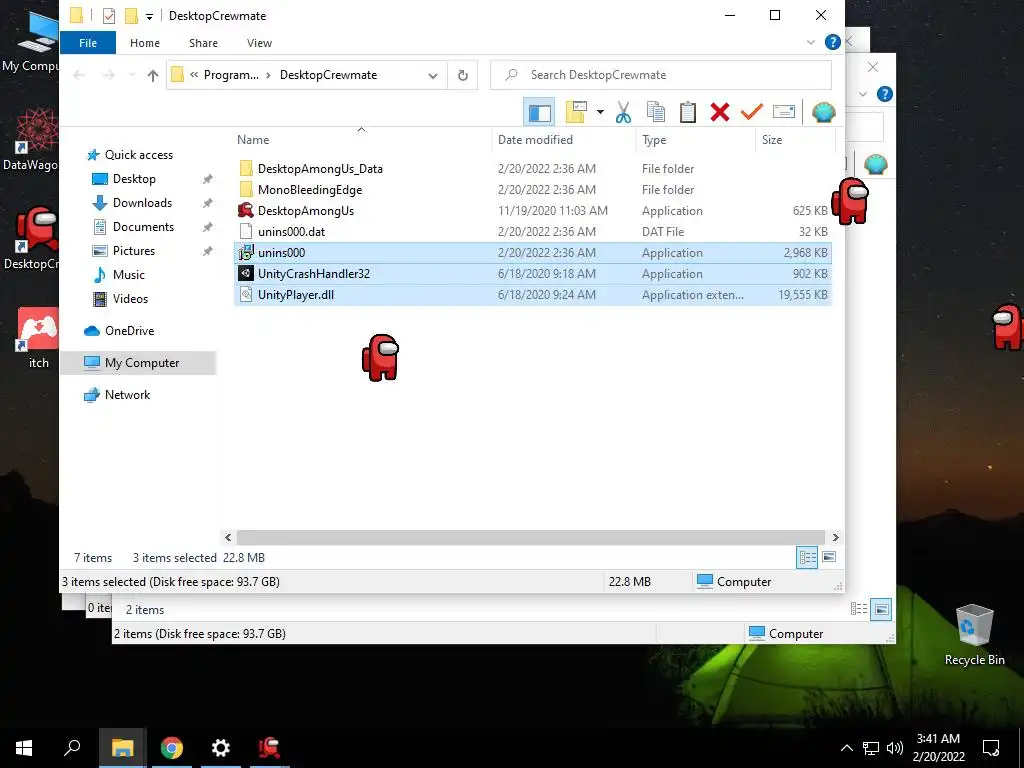Switch to the Home ribbon tab

[145, 42]
